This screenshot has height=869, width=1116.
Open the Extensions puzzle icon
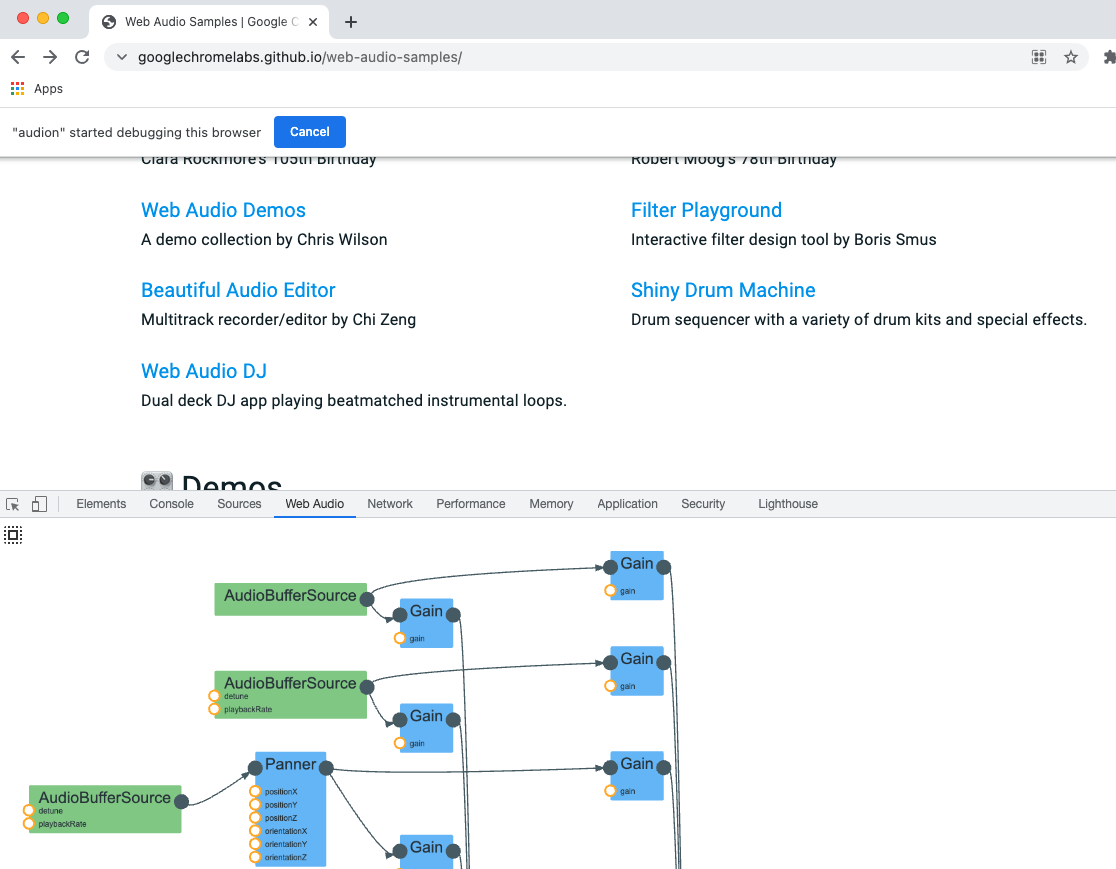[x=1109, y=57]
